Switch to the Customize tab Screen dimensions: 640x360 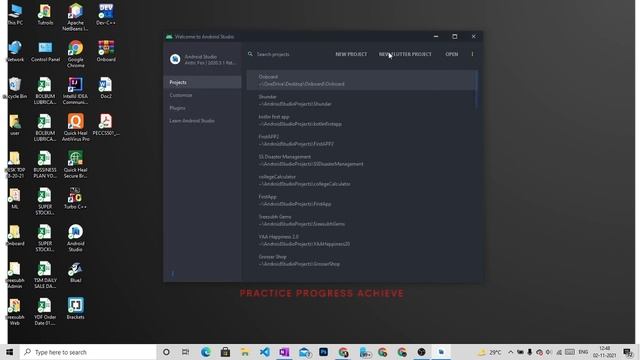tap(202, 95)
